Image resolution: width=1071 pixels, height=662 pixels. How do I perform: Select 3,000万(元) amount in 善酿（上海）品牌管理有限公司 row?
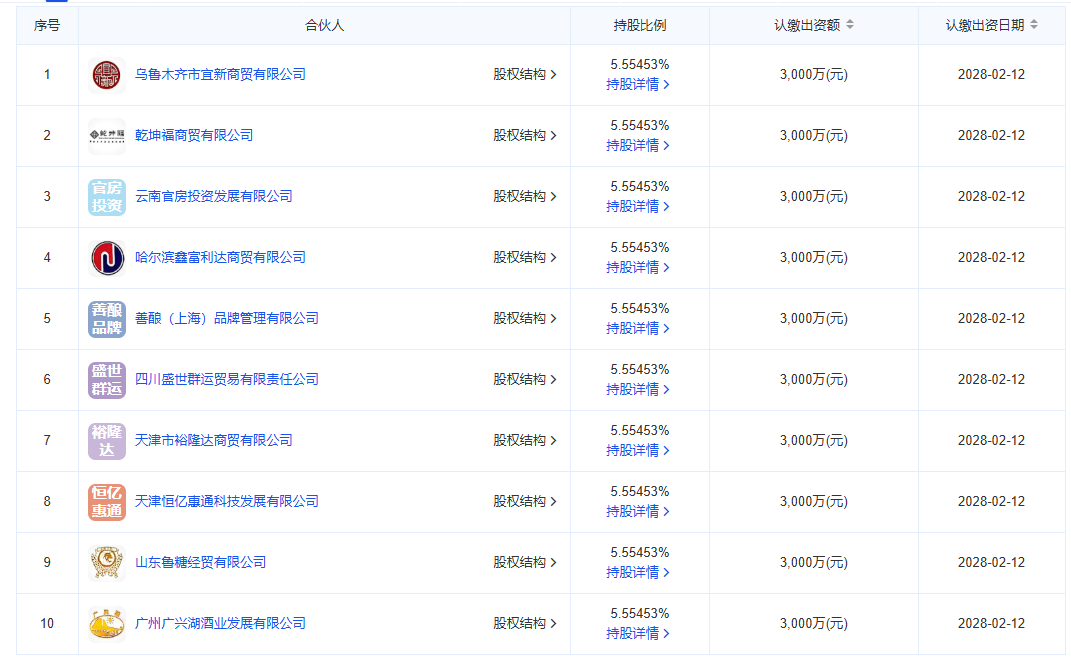tap(813, 318)
